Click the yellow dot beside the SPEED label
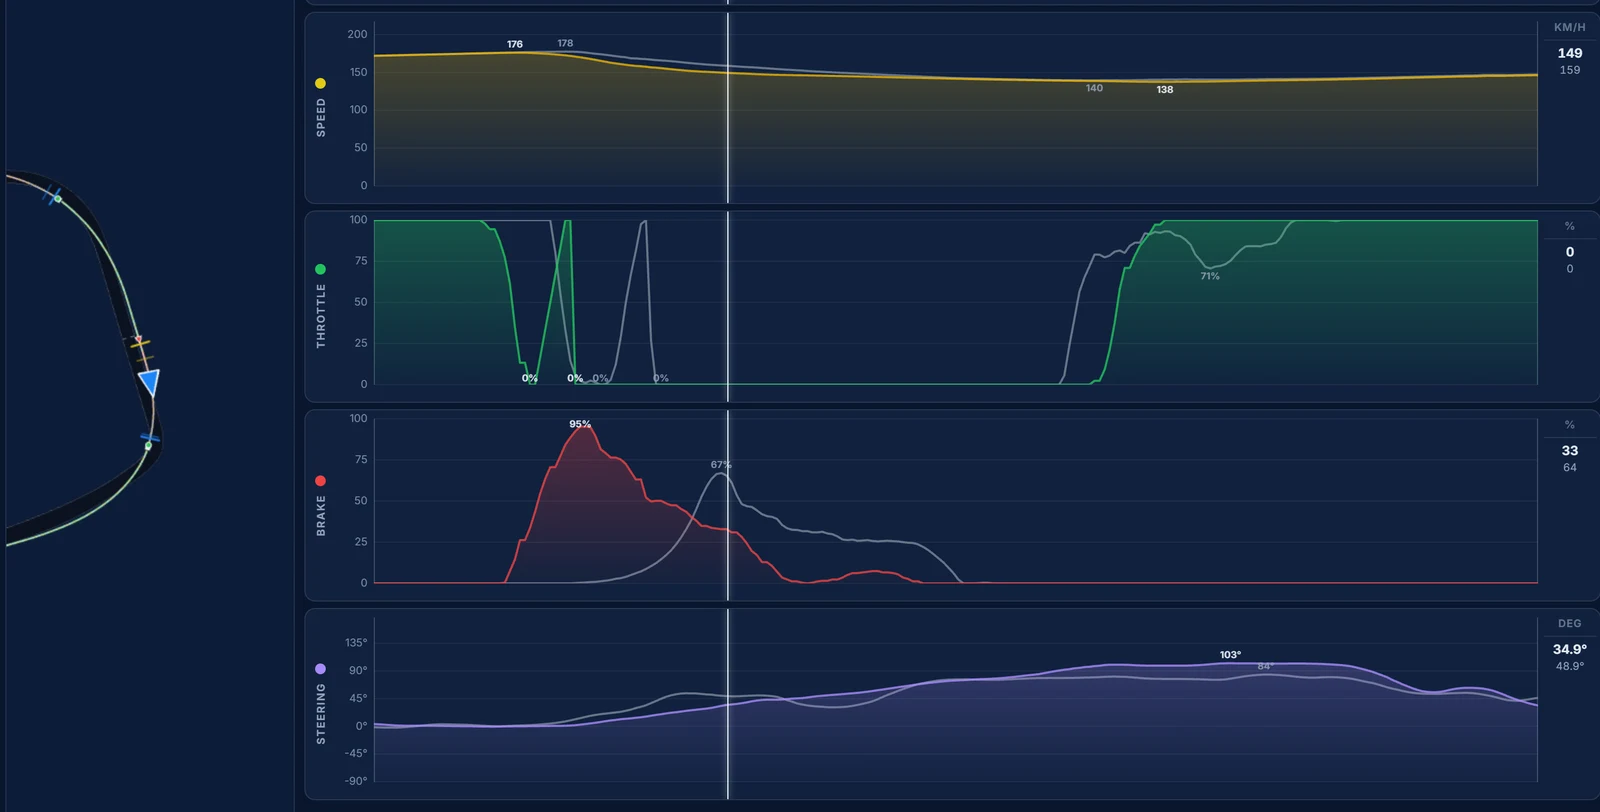 (x=320, y=84)
